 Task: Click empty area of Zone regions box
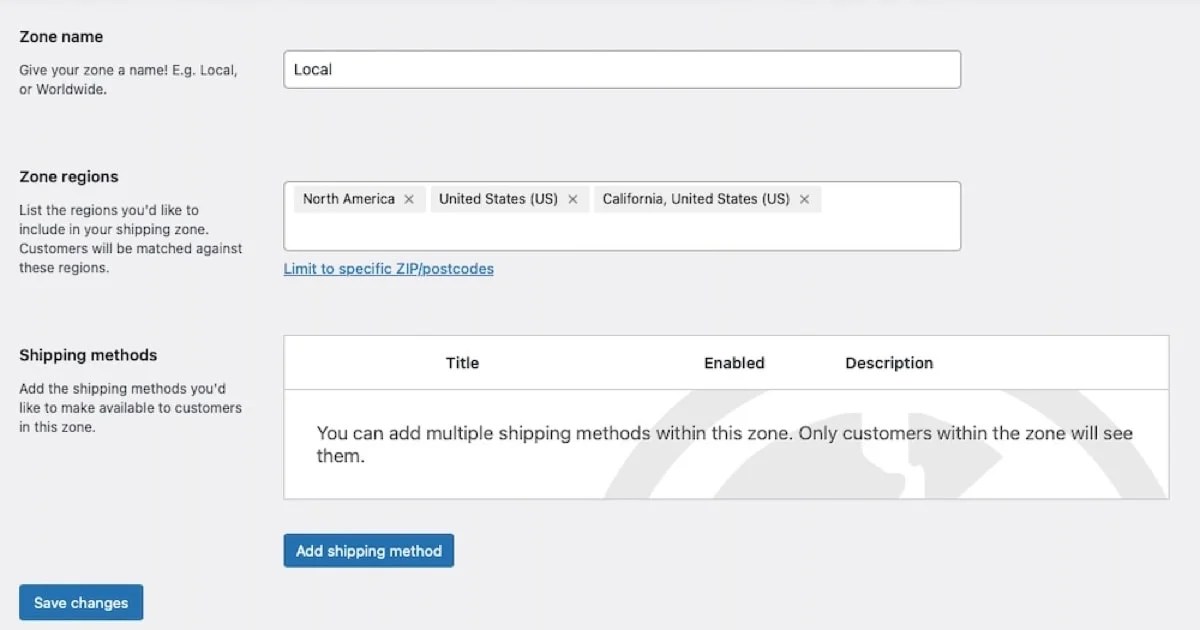(x=621, y=232)
